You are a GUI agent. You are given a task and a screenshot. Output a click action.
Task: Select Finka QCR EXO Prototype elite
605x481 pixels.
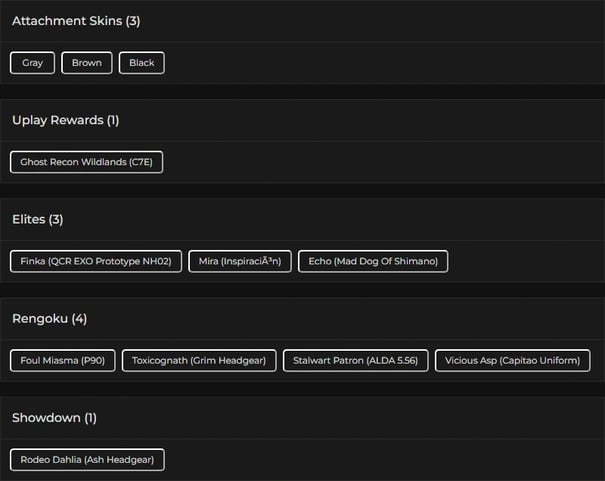tap(96, 261)
